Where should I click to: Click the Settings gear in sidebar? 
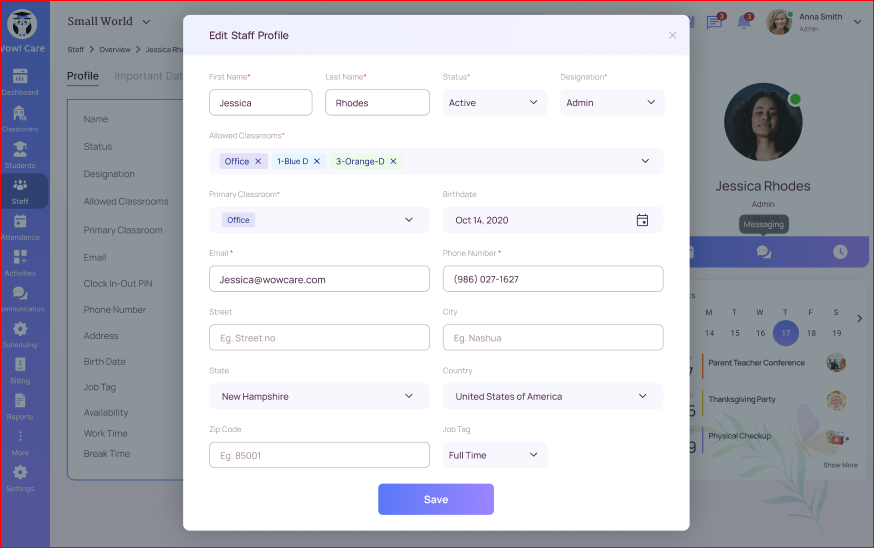point(20,476)
